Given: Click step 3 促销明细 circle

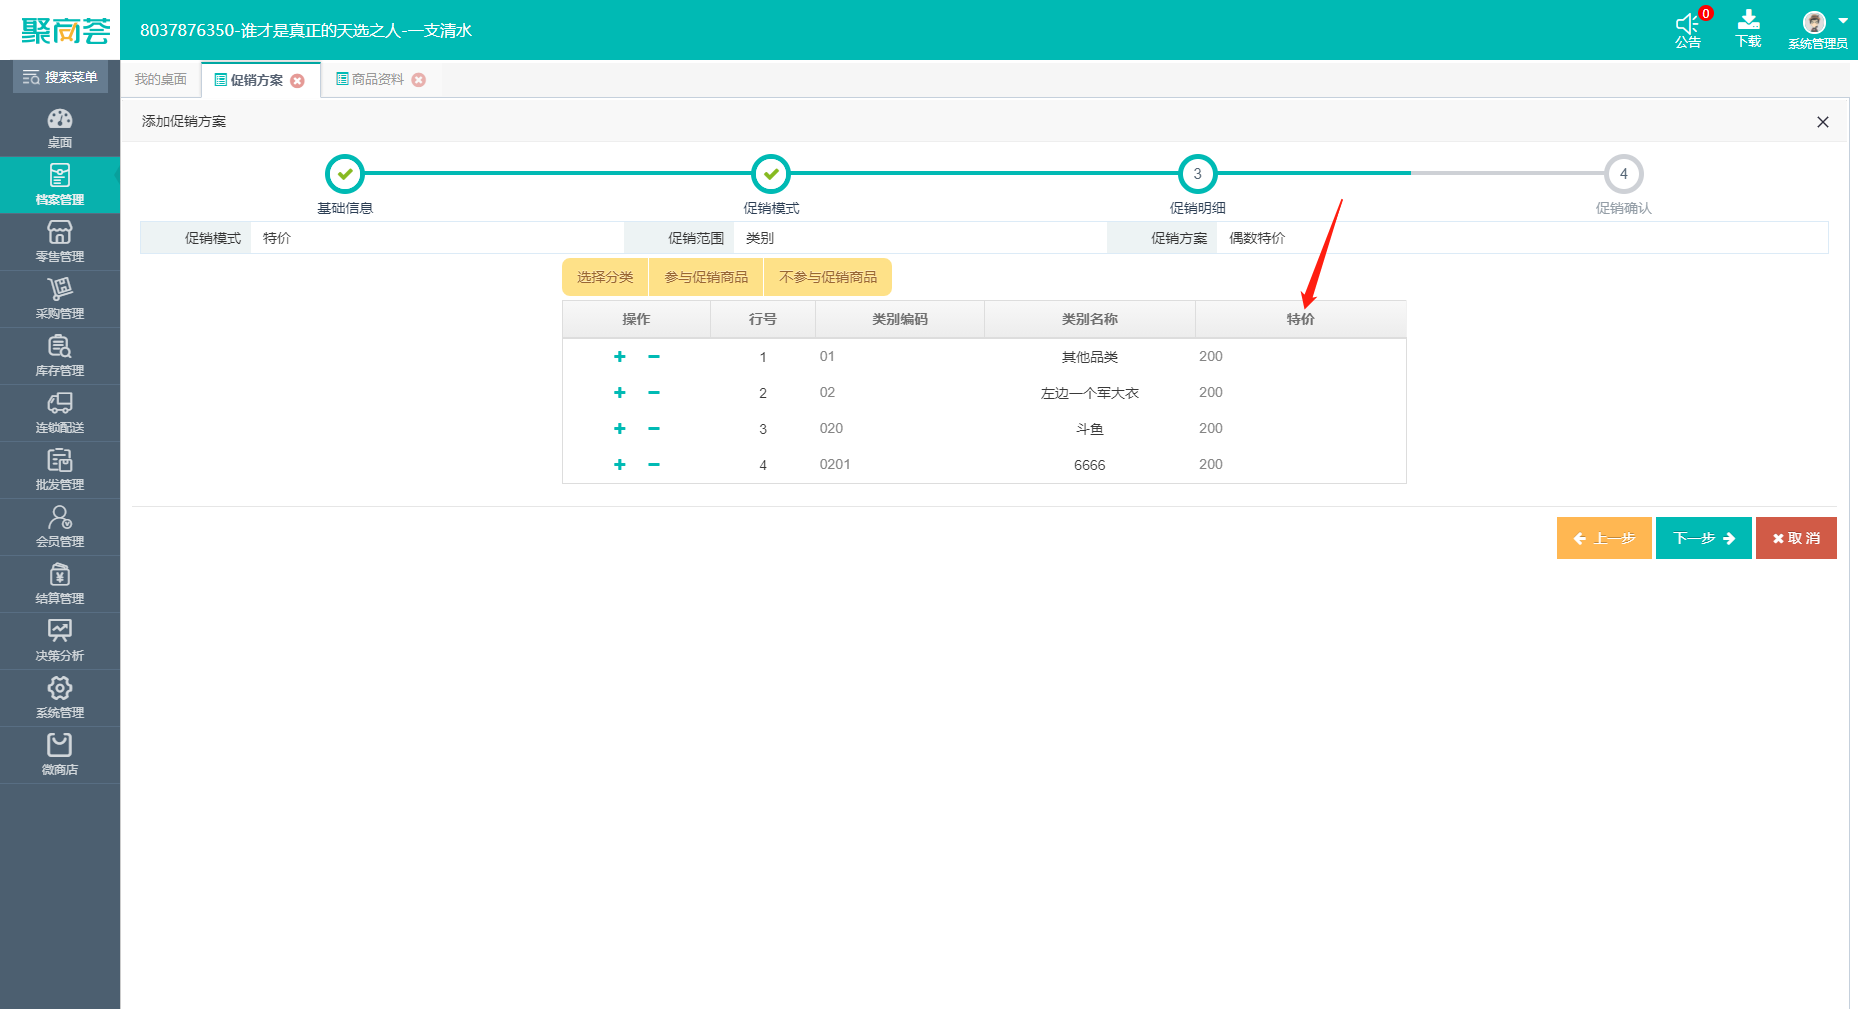Looking at the screenshot, I should point(1198,174).
